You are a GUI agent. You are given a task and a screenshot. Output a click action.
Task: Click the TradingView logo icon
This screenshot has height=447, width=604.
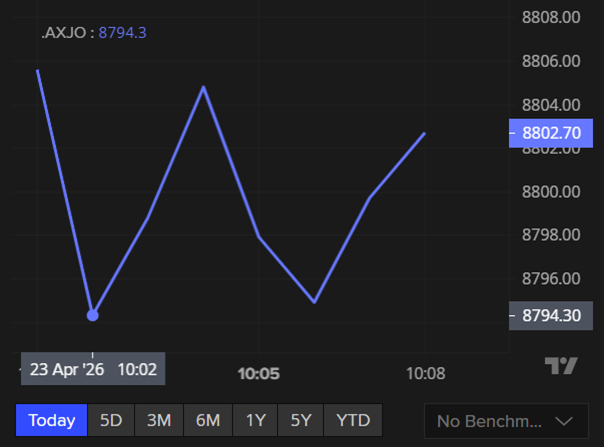click(561, 366)
